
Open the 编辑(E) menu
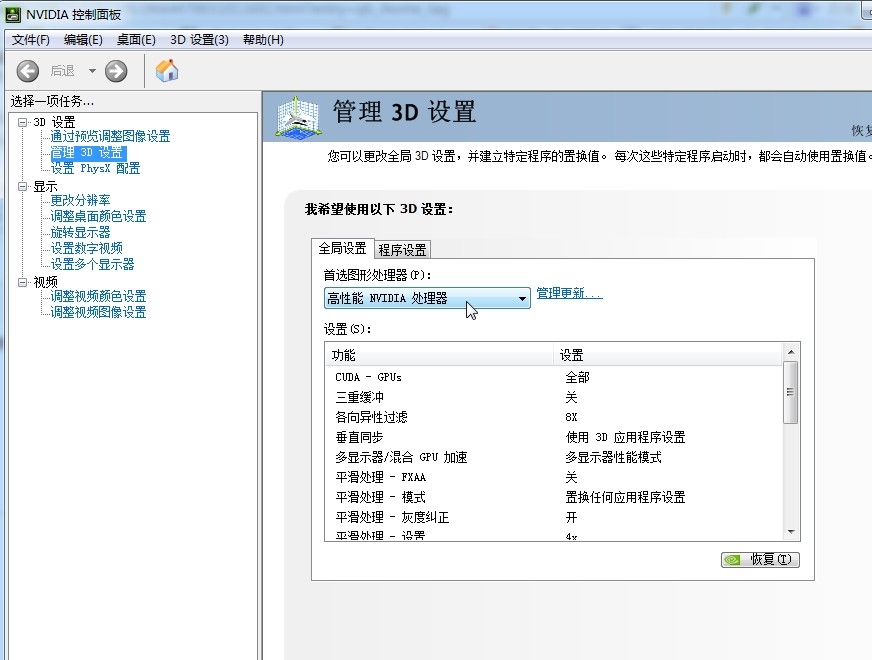tap(83, 40)
